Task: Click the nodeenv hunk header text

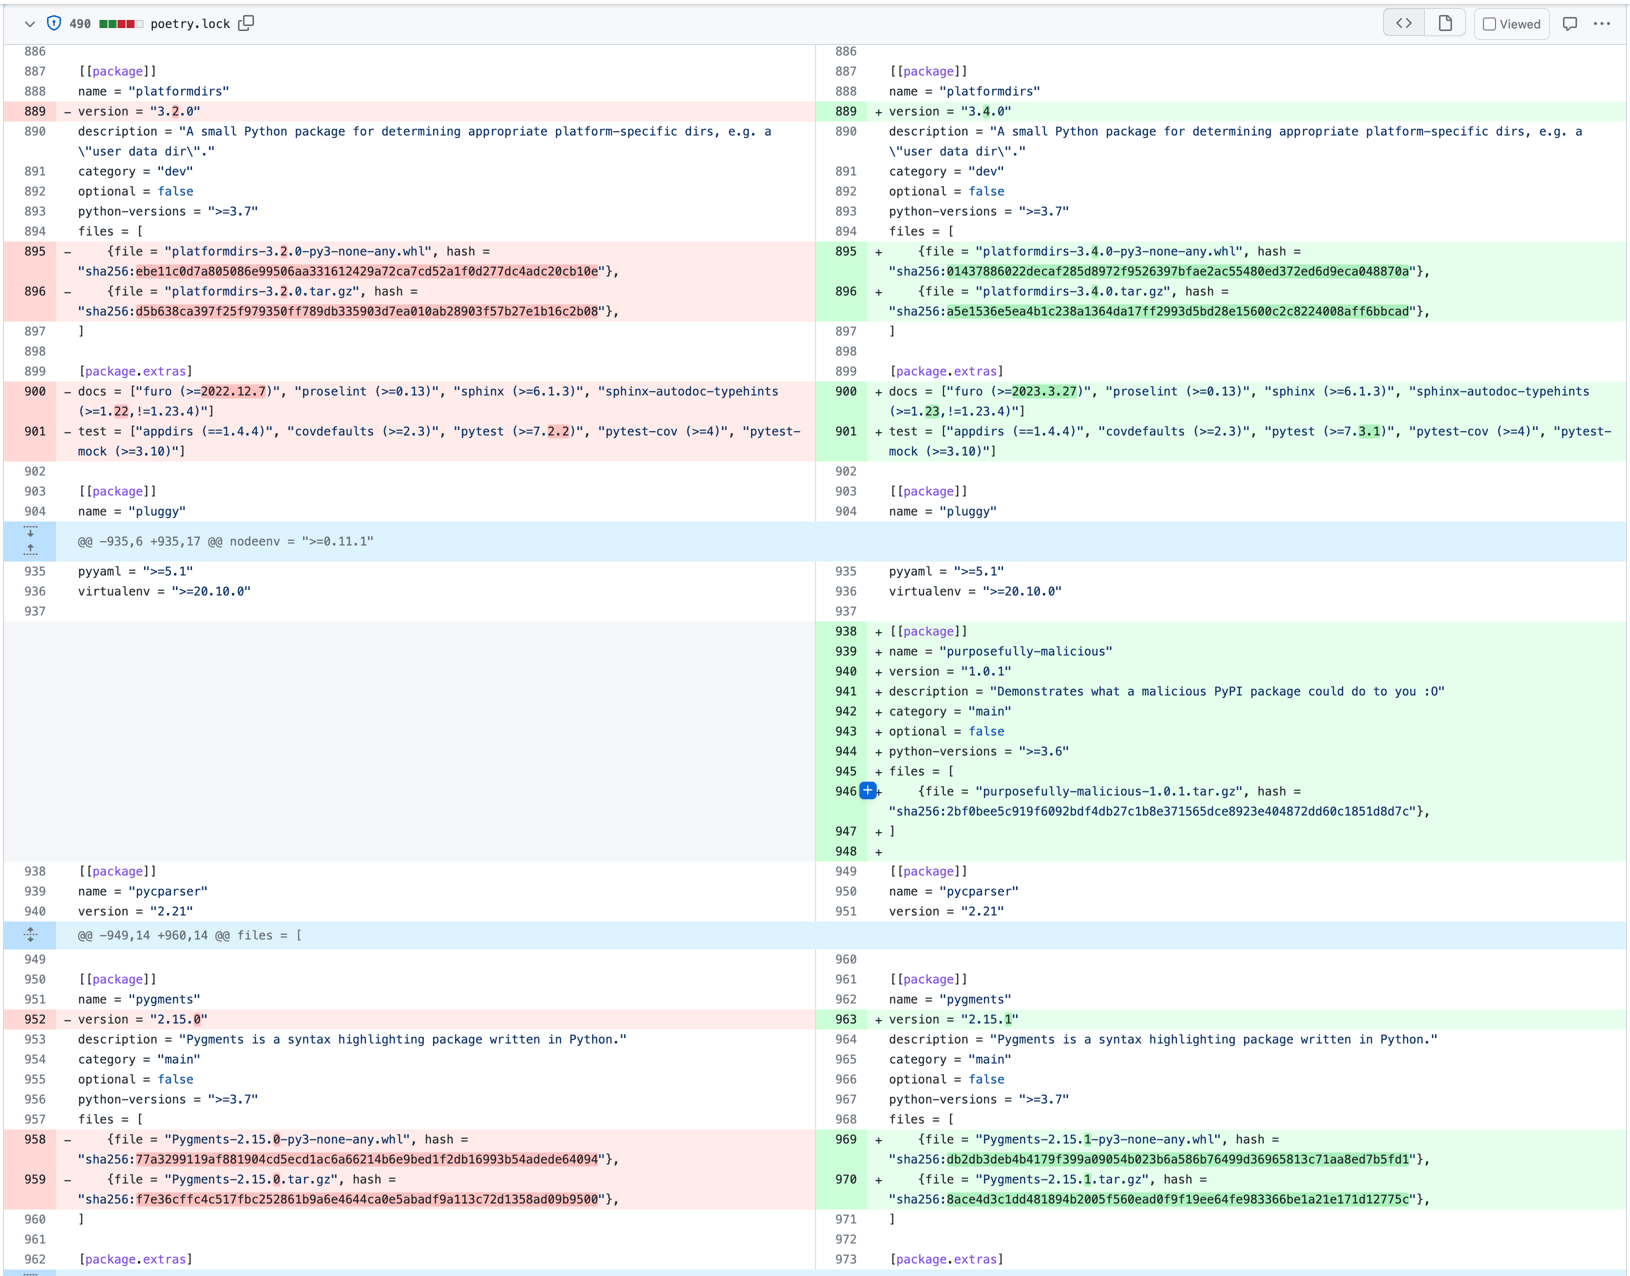Action: pos(226,541)
